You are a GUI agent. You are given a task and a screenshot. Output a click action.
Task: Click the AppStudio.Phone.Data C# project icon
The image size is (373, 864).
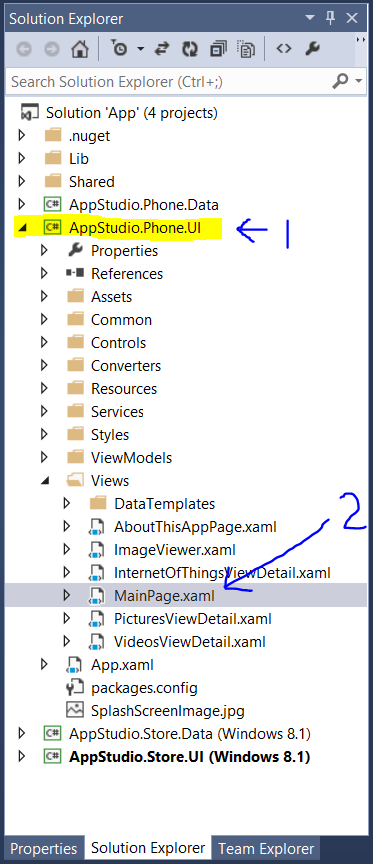[x=53, y=204]
